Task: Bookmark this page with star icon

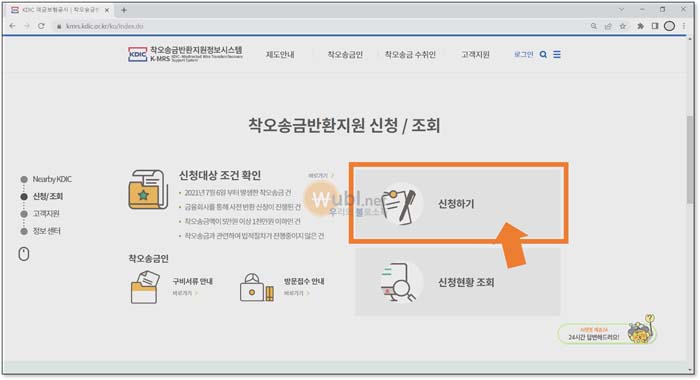Action: click(623, 26)
